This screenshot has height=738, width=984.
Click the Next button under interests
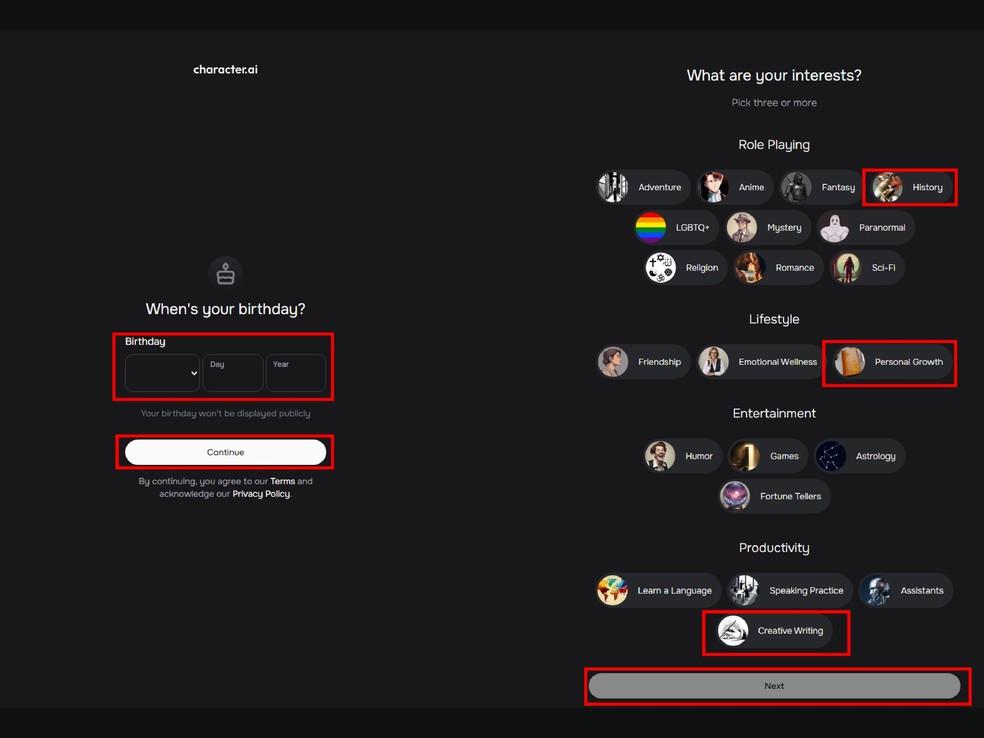tap(774, 686)
